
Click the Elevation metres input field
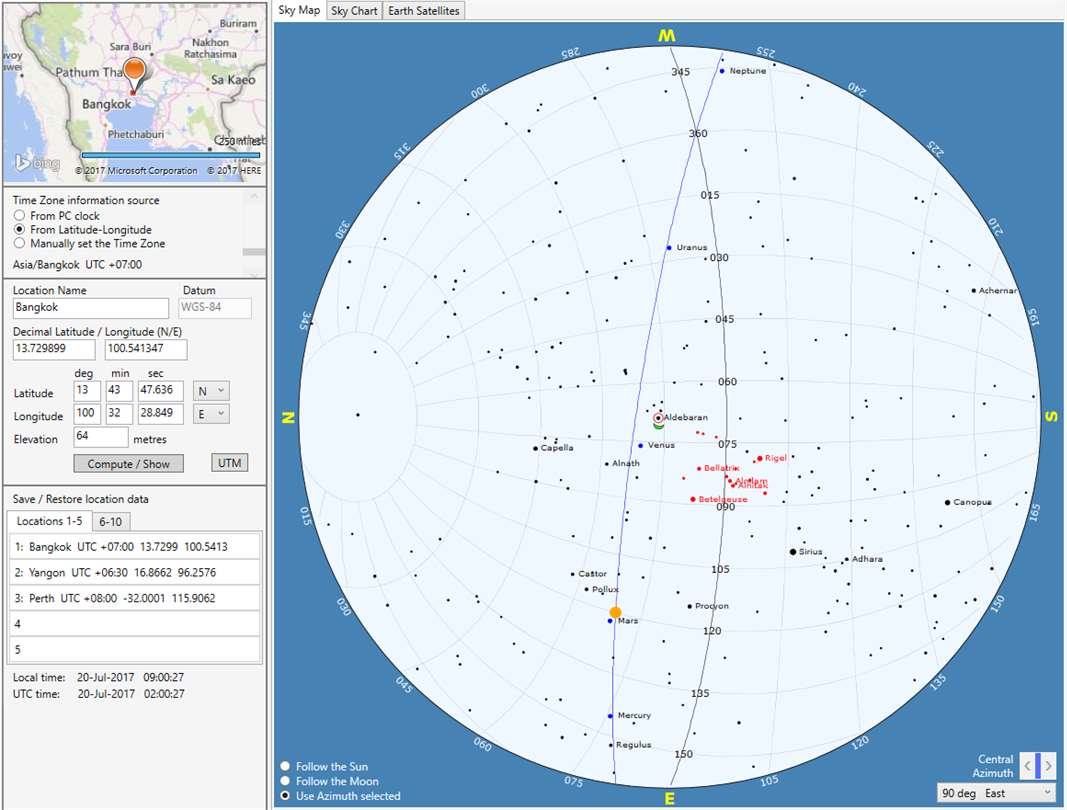(101, 437)
